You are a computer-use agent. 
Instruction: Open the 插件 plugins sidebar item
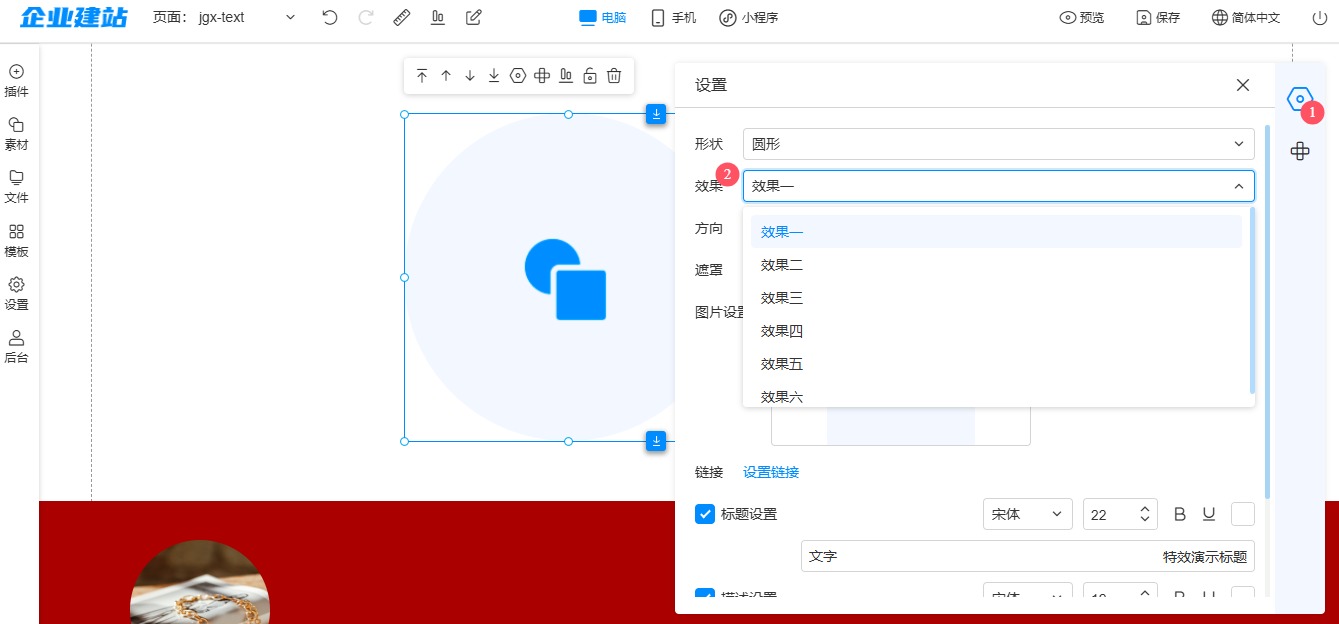click(x=17, y=81)
